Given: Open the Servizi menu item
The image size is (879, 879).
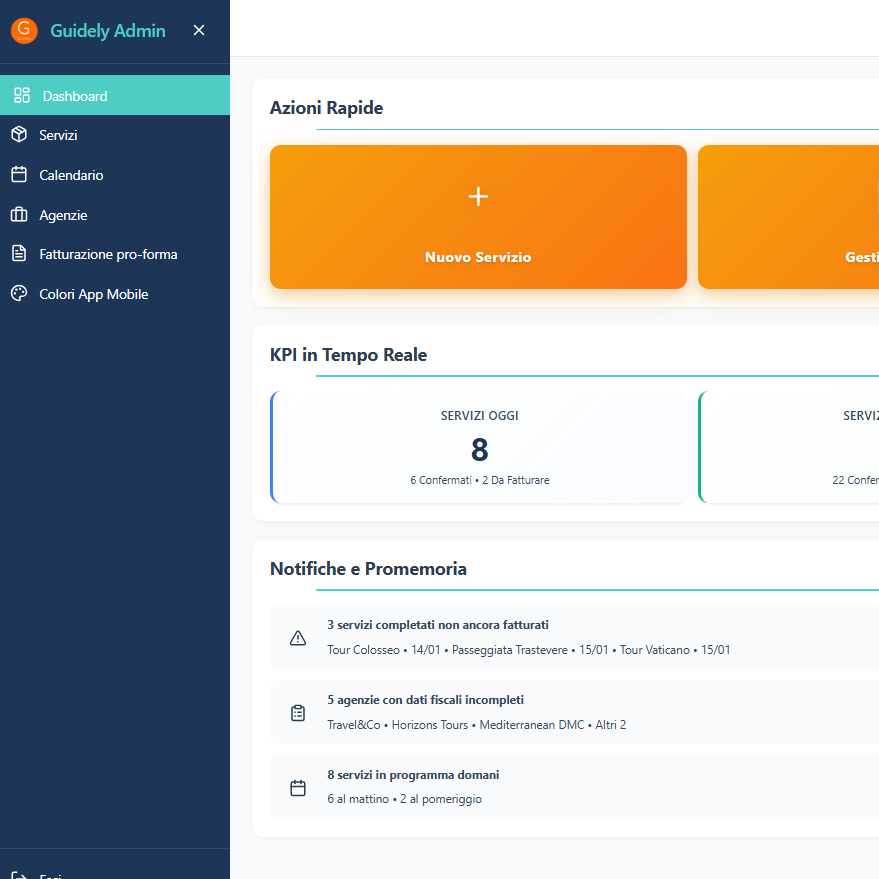Looking at the screenshot, I should [x=115, y=135].
